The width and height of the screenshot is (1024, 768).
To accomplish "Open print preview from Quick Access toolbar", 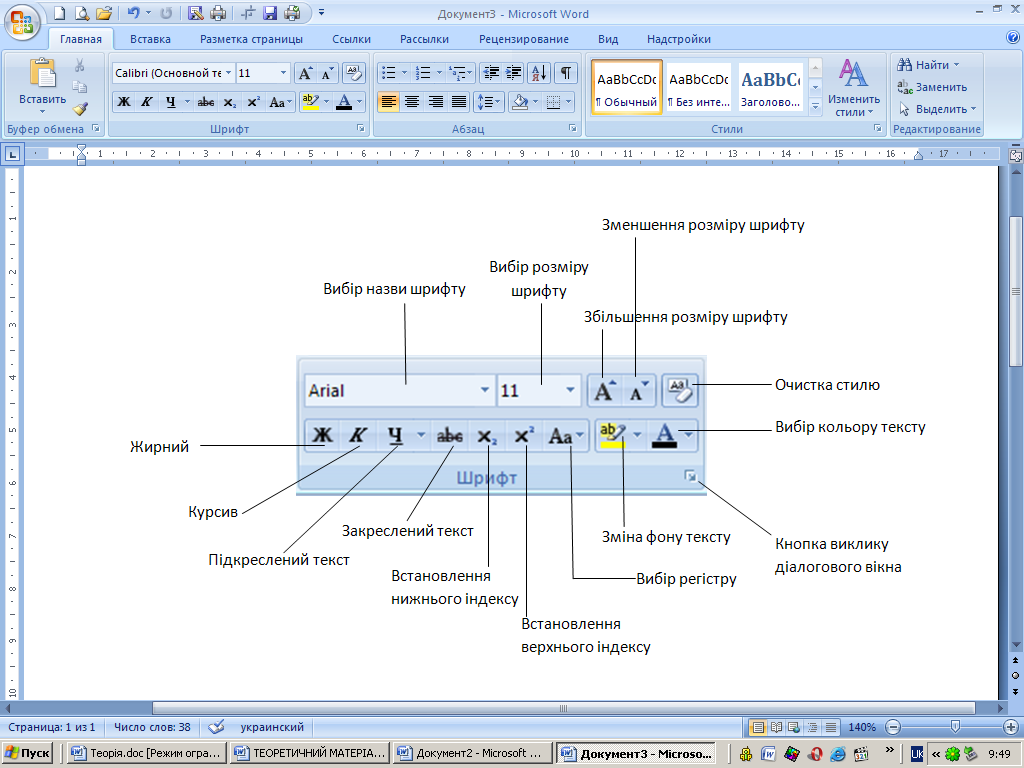I will tap(82, 13).
